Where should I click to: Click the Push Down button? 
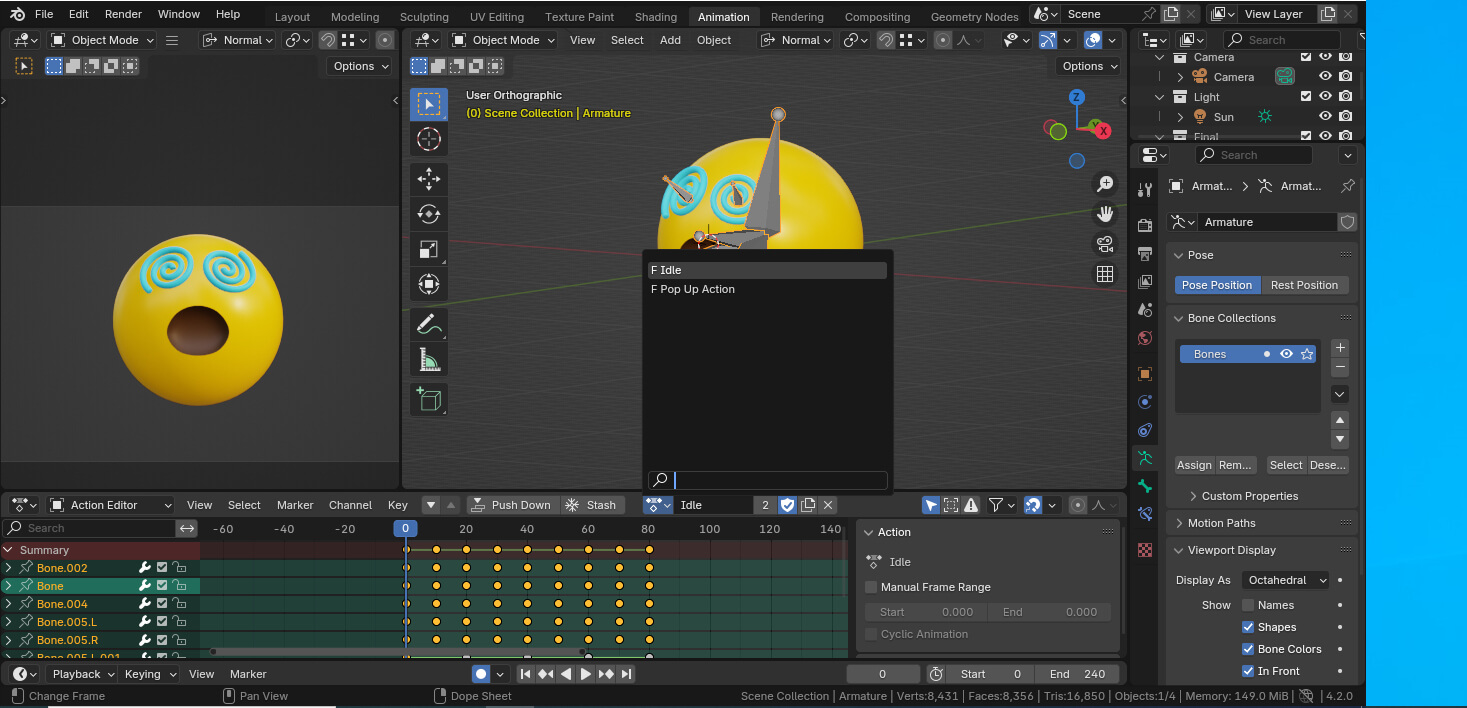(511, 505)
